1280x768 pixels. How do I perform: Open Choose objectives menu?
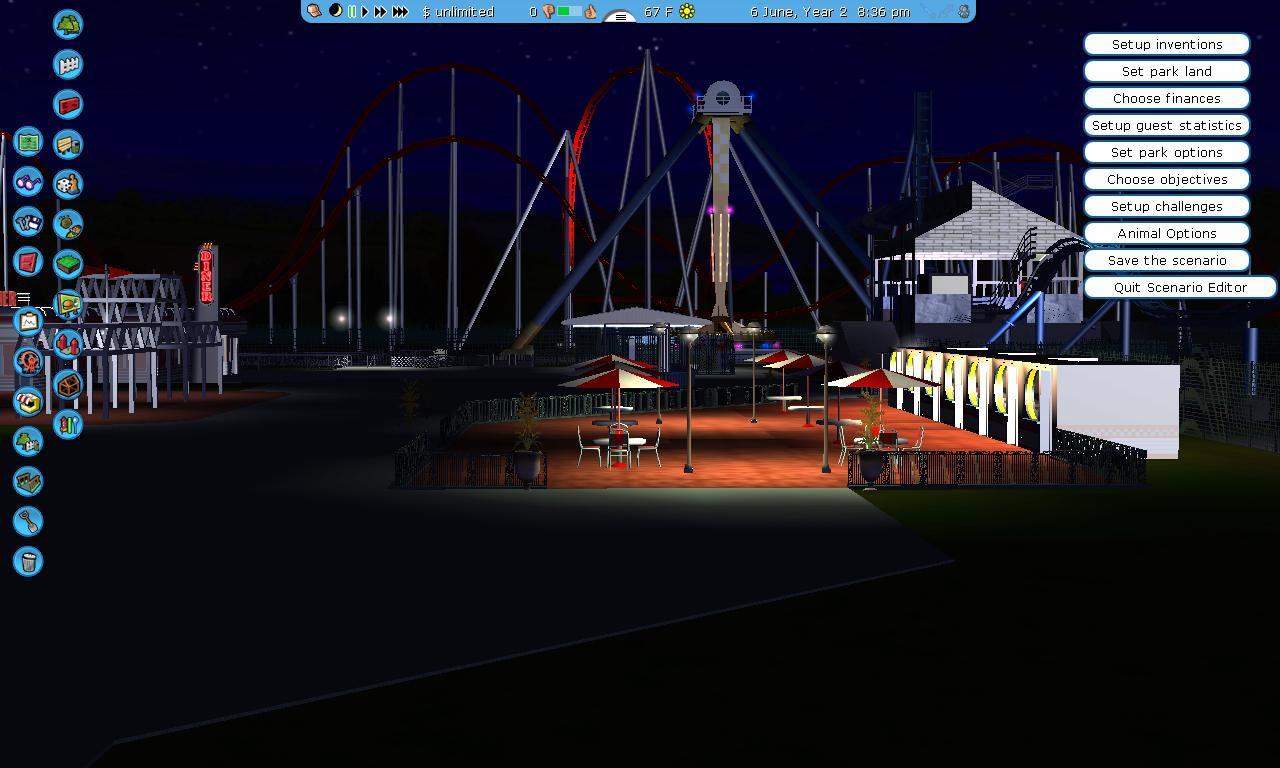click(1166, 179)
